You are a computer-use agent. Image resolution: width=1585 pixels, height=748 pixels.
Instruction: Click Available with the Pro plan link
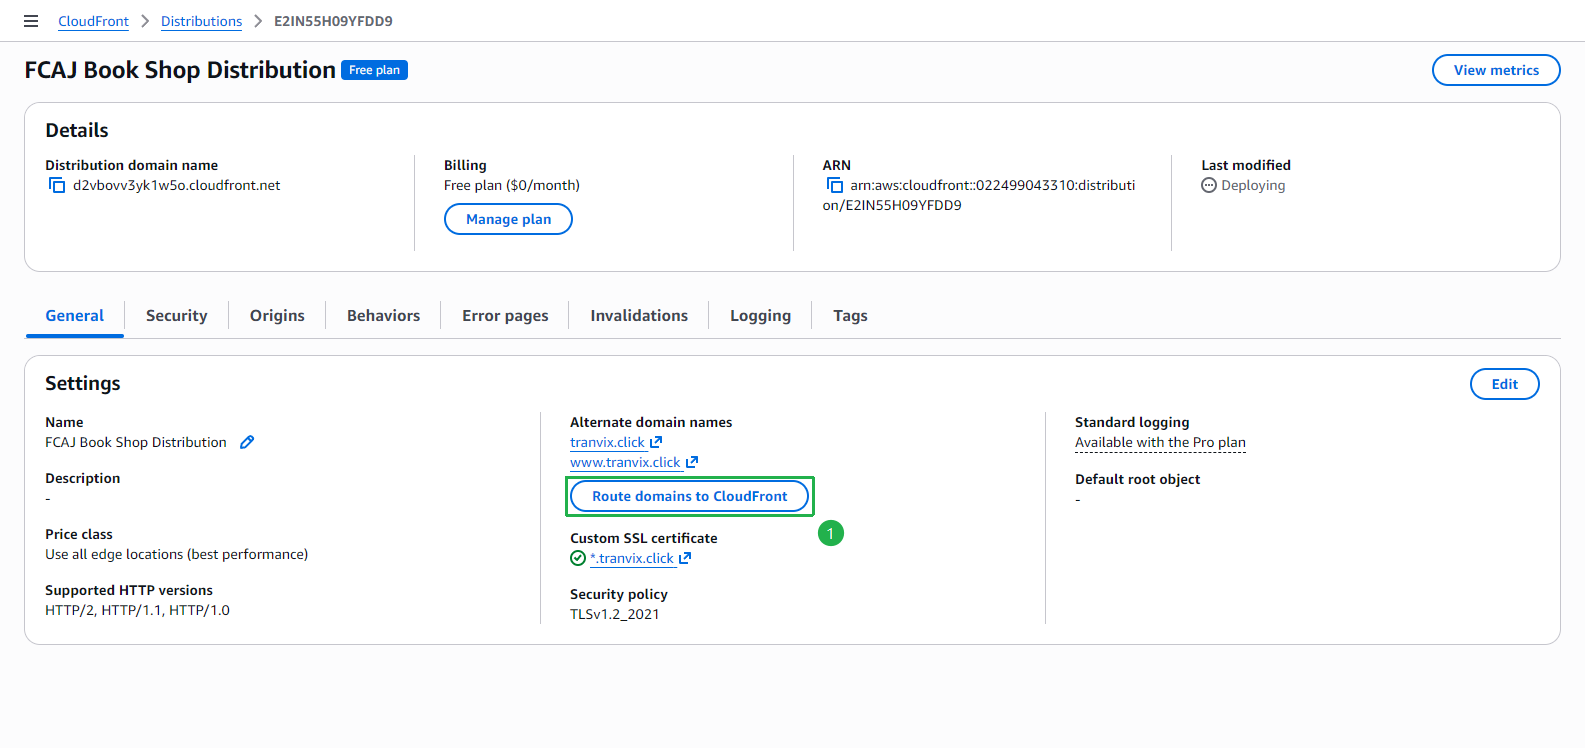click(1160, 442)
